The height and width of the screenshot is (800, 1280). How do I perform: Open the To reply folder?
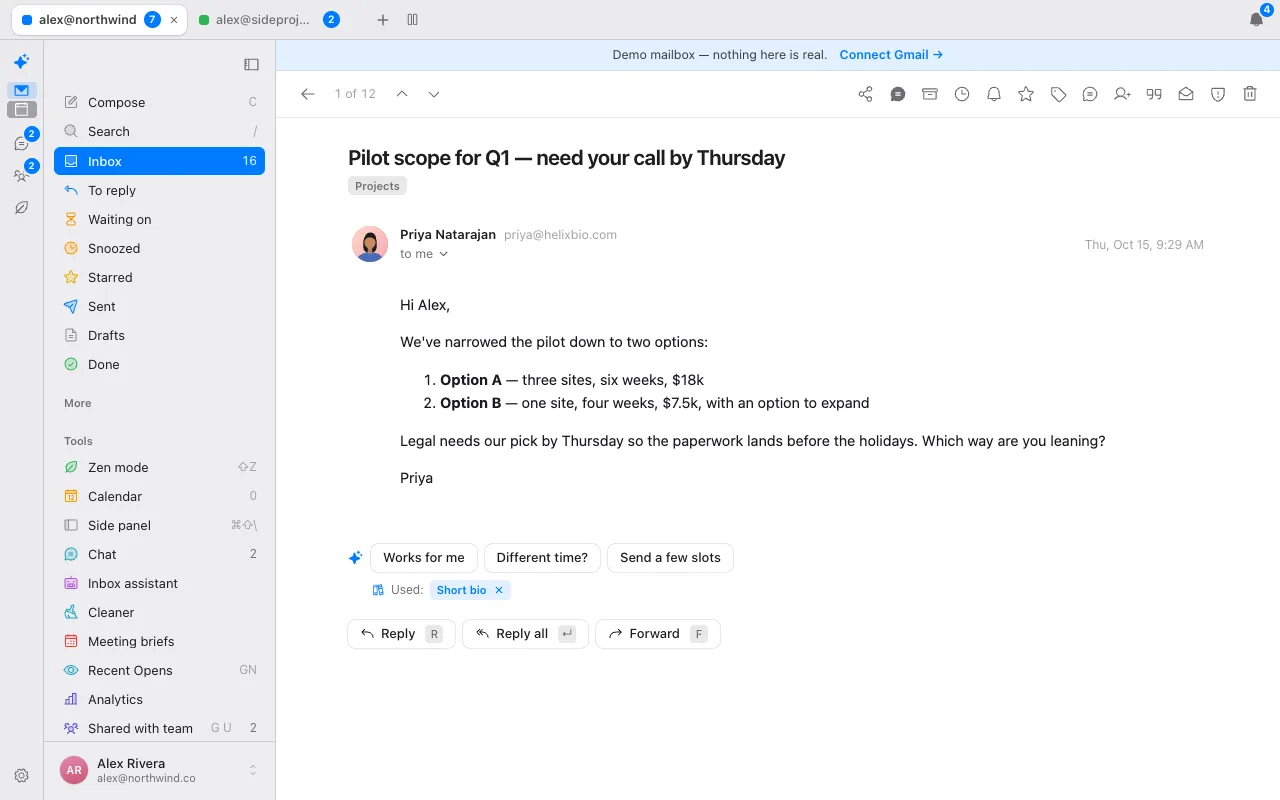[160, 190]
